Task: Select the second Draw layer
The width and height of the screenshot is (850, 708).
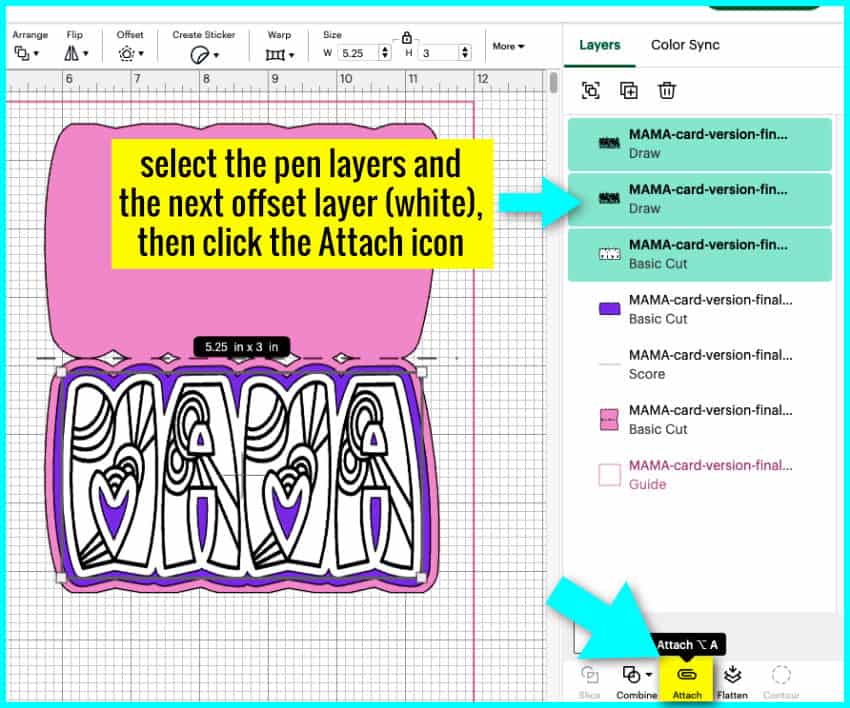Action: click(700, 199)
